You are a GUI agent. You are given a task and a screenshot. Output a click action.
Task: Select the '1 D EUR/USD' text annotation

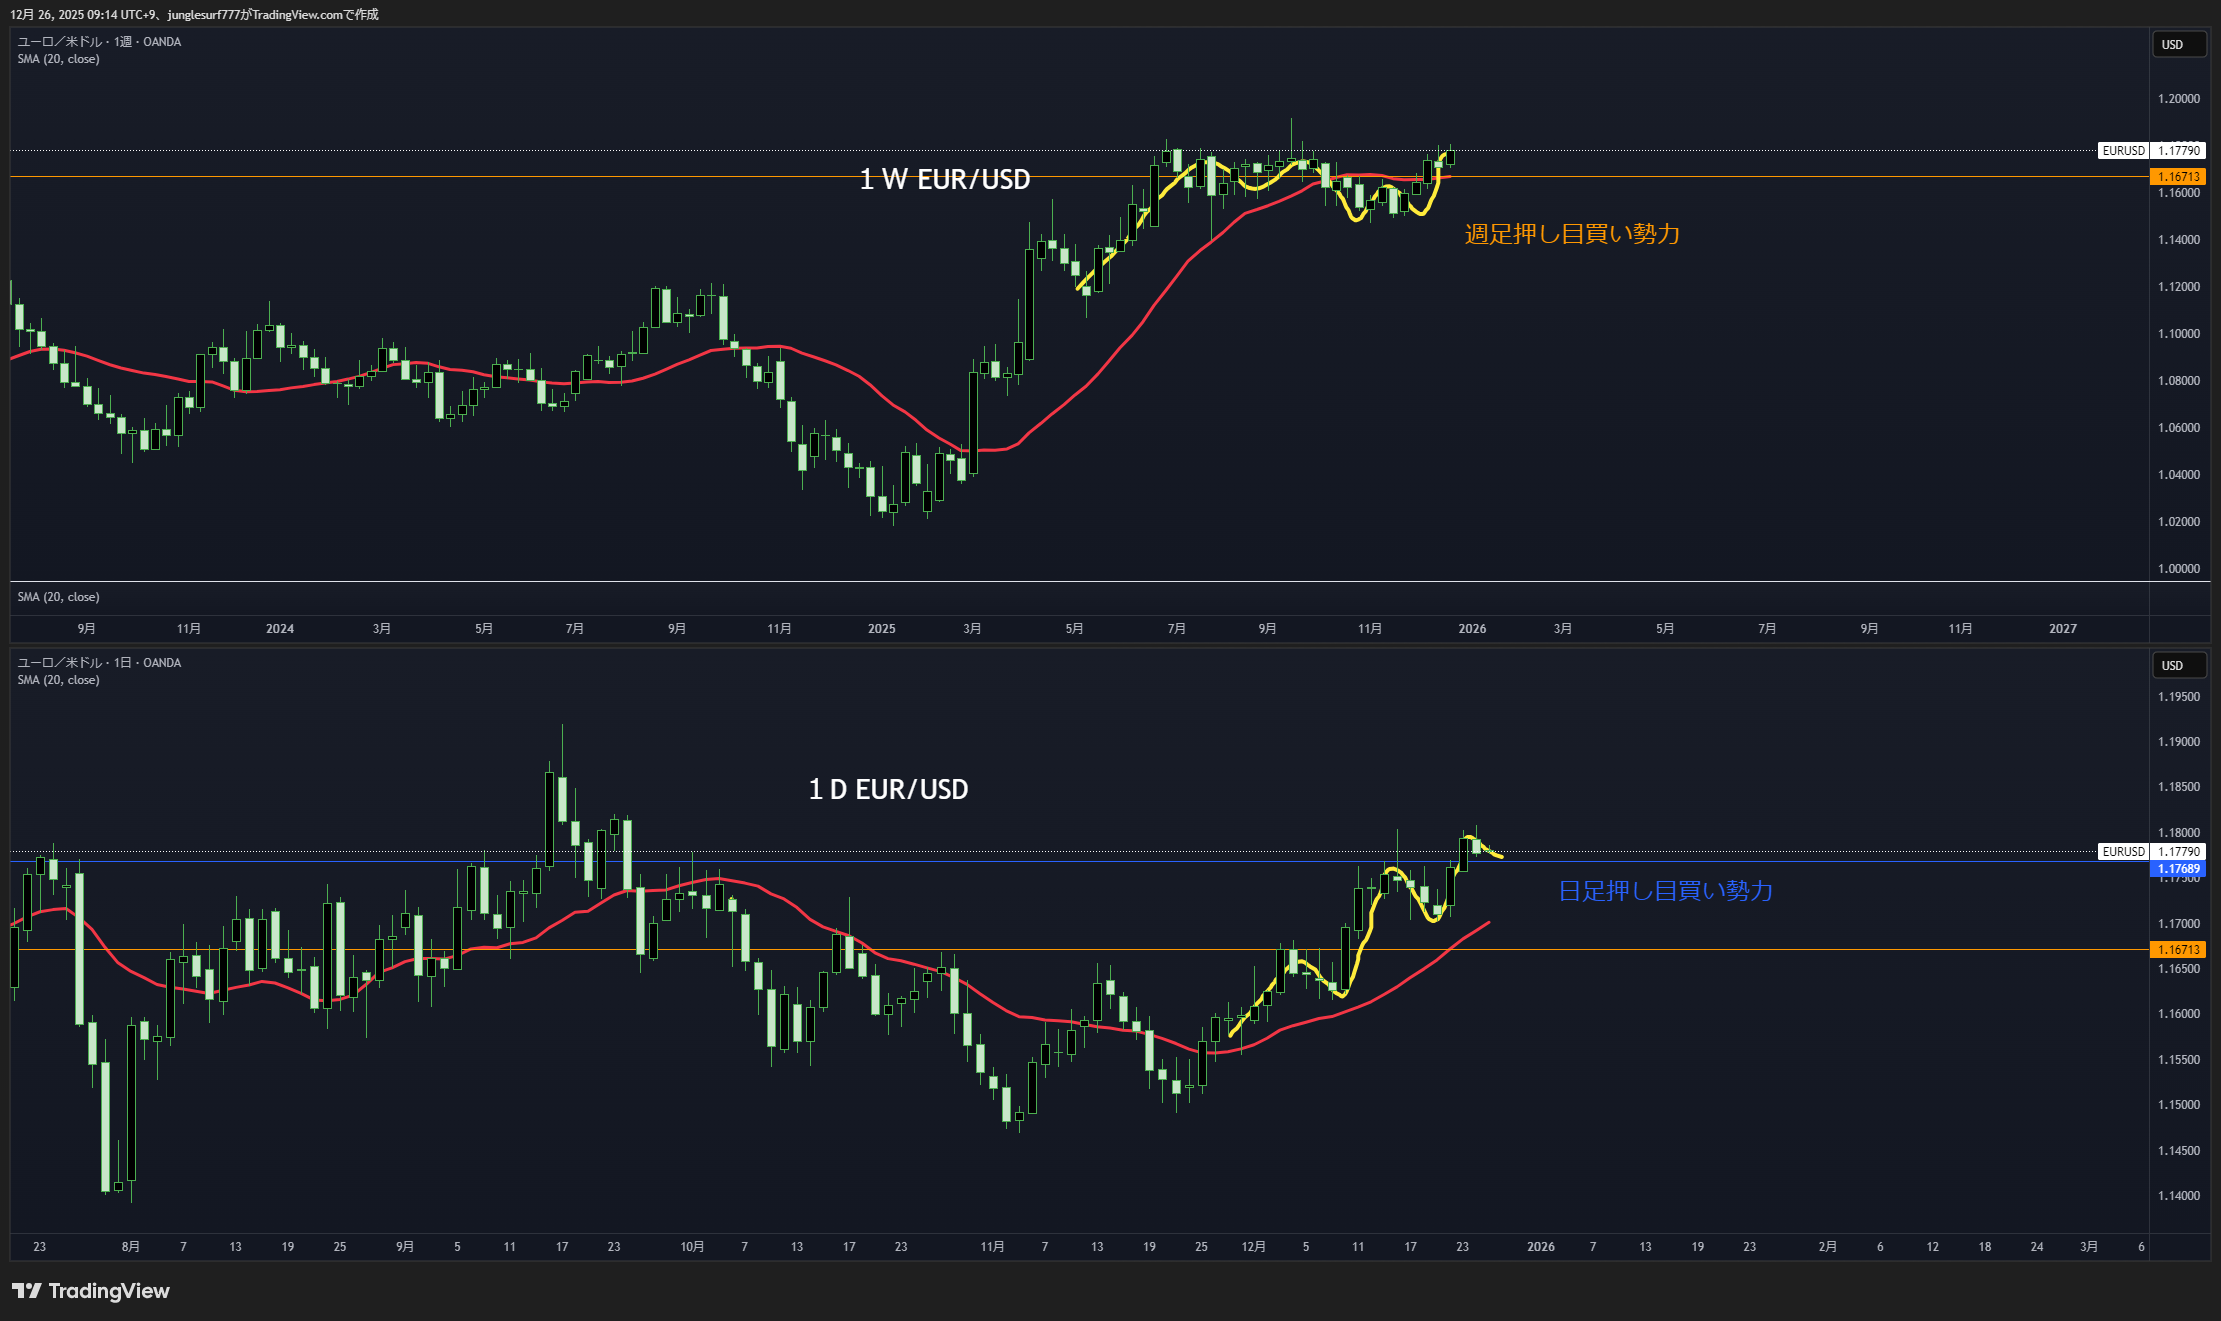pos(888,790)
